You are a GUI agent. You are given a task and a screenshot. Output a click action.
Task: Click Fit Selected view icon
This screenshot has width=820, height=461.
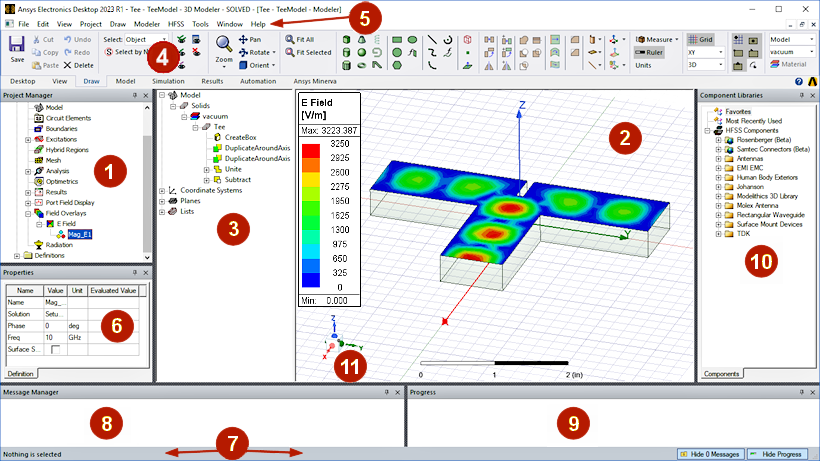[x=308, y=52]
